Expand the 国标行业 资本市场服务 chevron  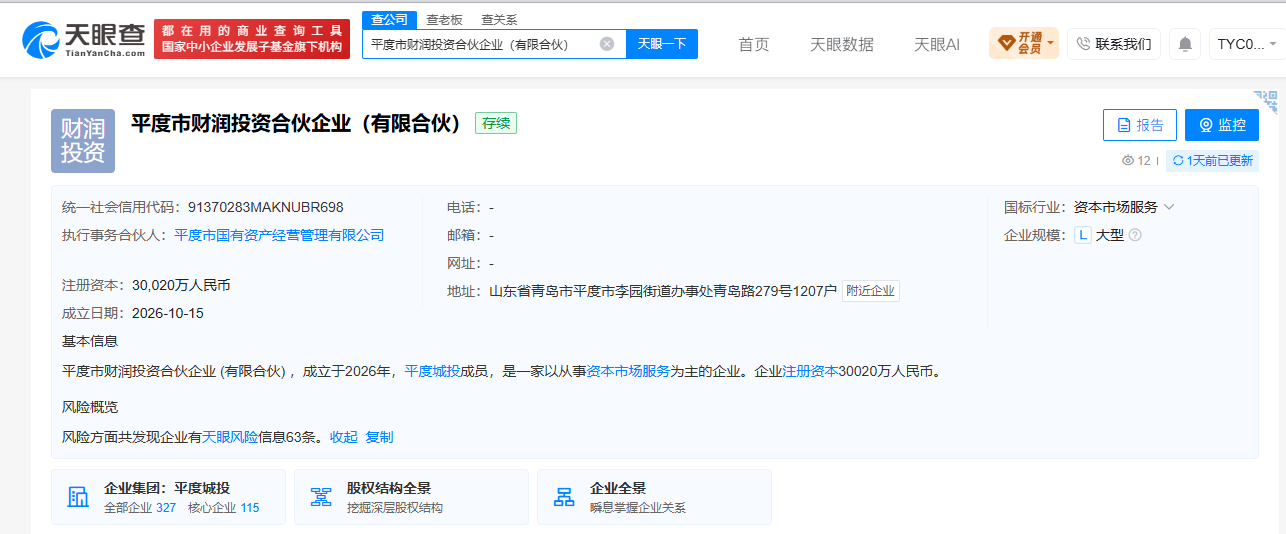(1169, 207)
